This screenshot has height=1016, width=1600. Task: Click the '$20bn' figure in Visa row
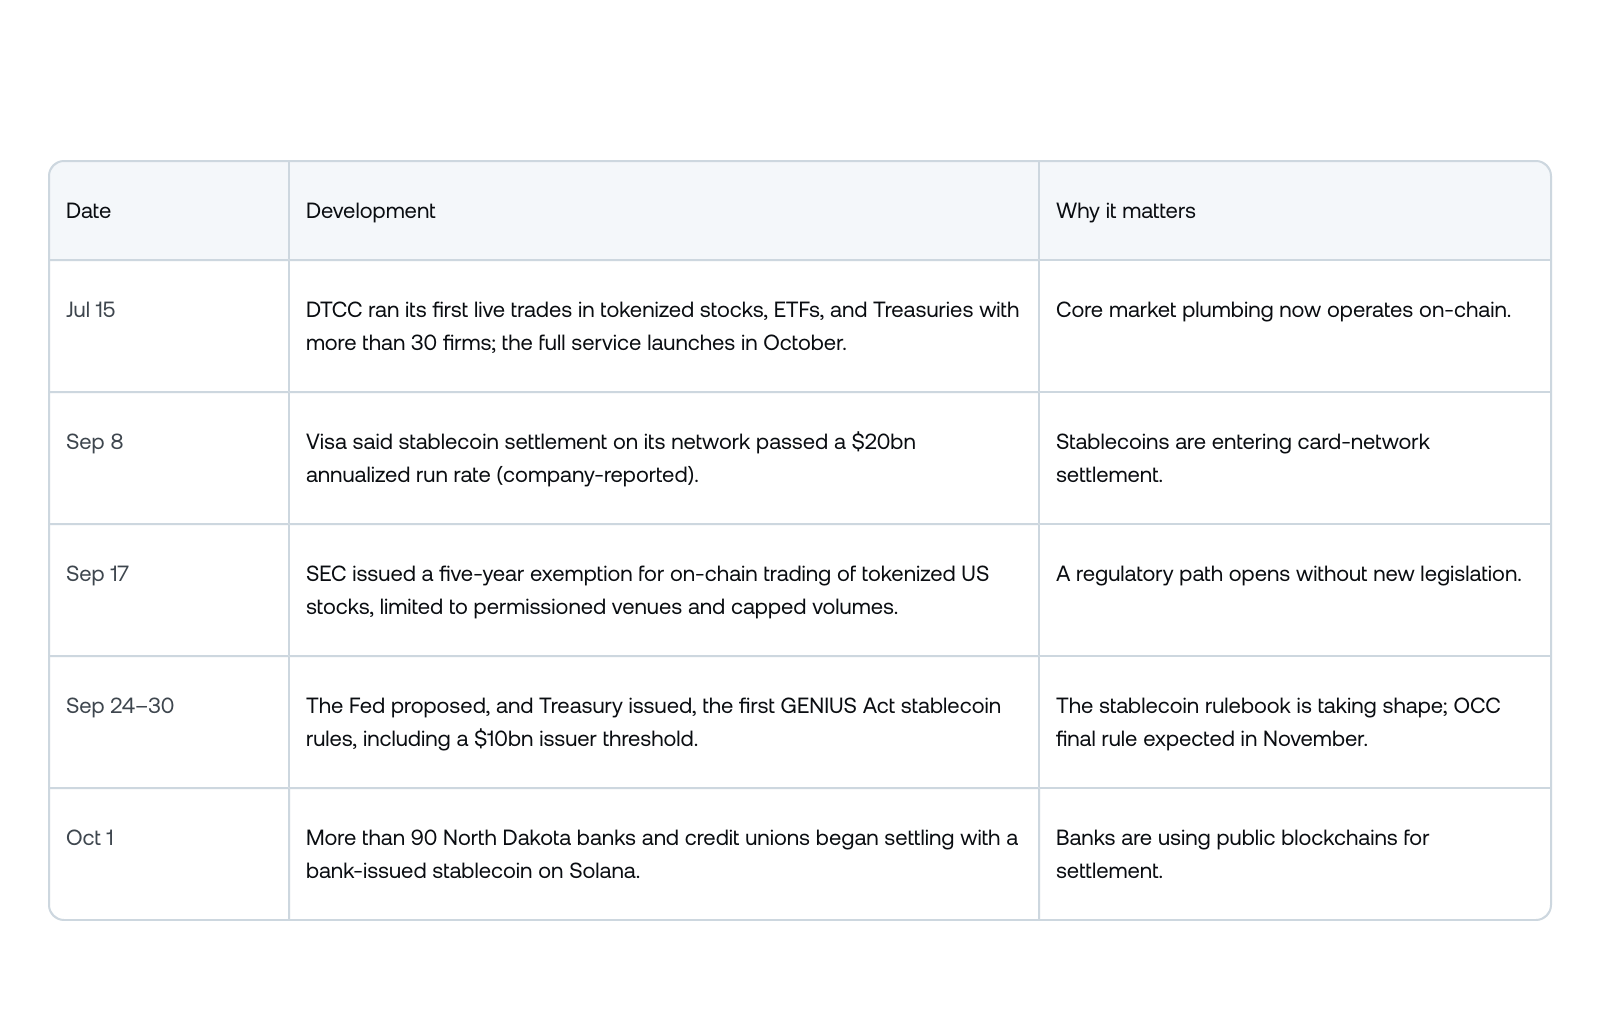coord(883,442)
